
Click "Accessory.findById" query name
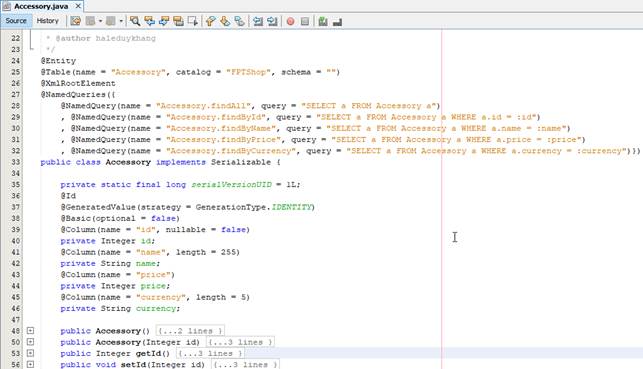point(216,117)
